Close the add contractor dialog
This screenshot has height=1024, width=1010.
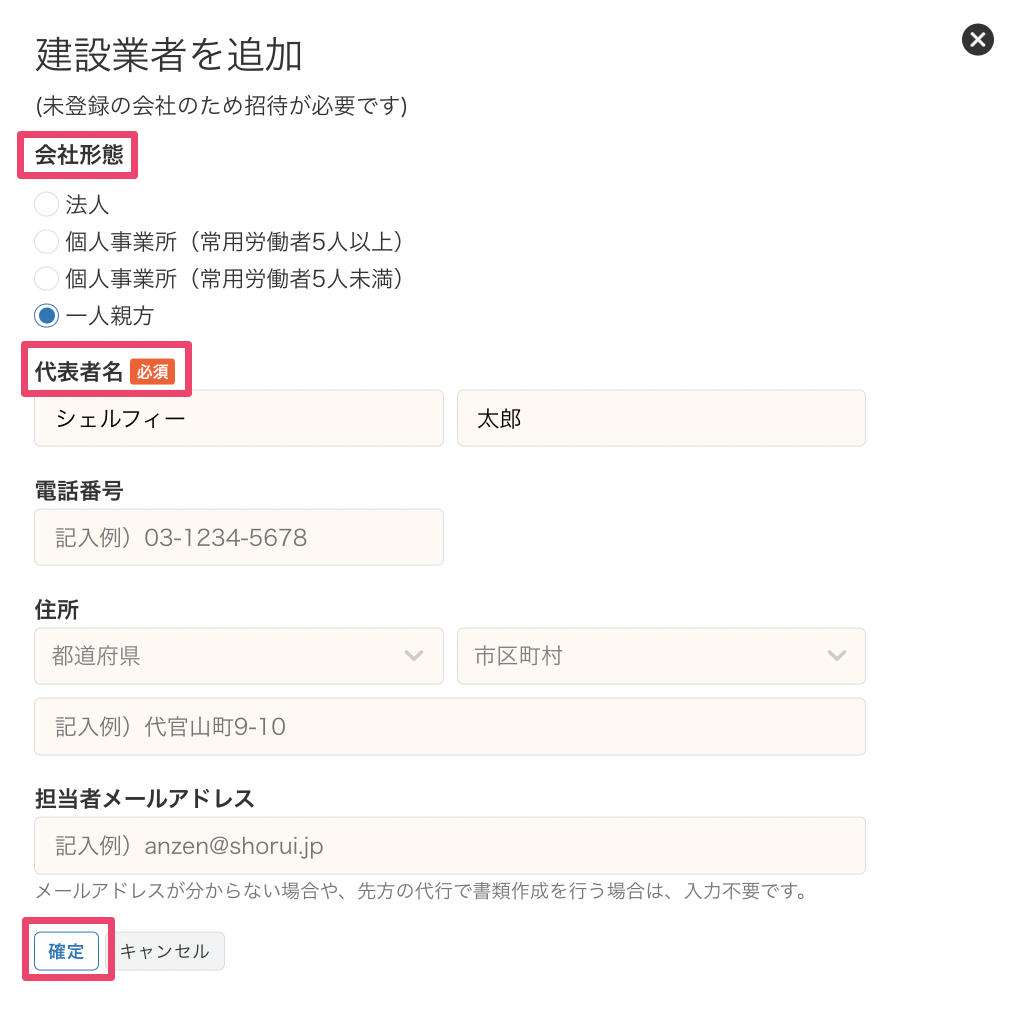pos(977,40)
